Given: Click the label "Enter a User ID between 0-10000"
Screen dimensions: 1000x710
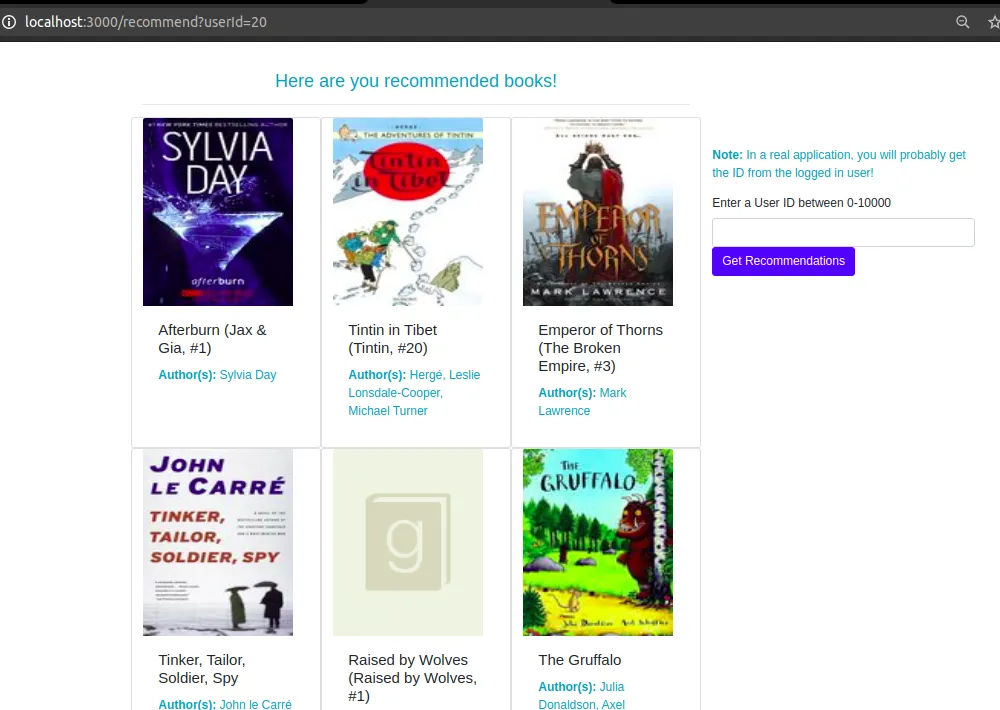Looking at the screenshot, I should pyautogui.click(x=801, y=203).
